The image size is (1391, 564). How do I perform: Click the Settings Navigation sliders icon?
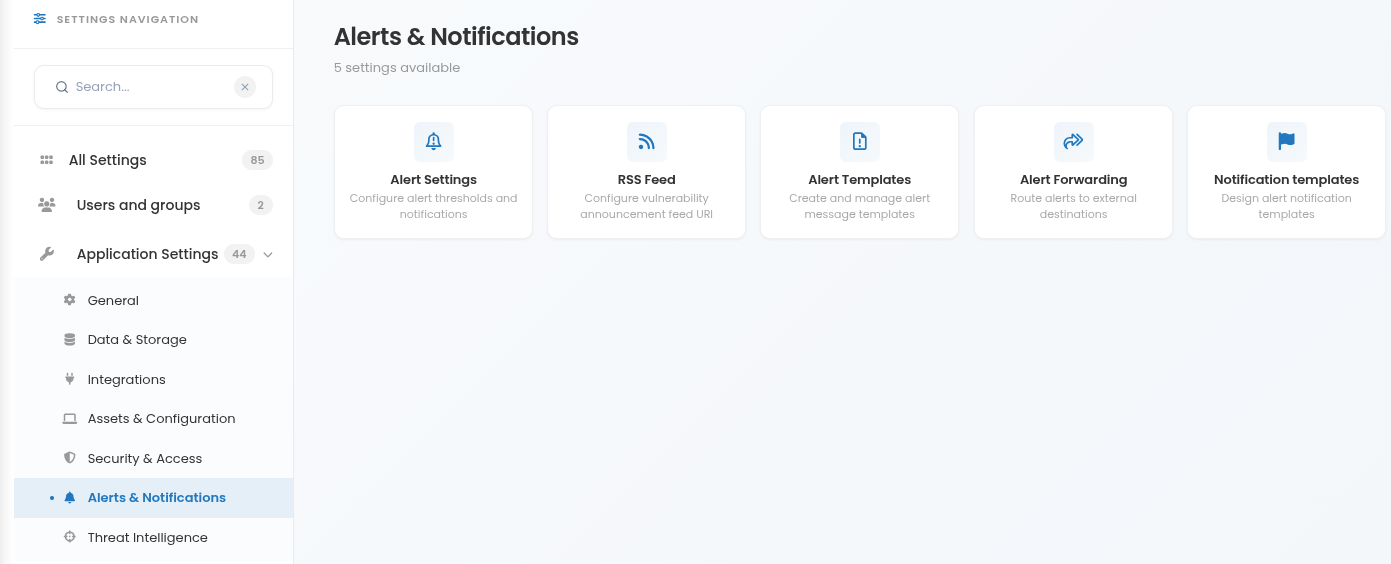40,19
